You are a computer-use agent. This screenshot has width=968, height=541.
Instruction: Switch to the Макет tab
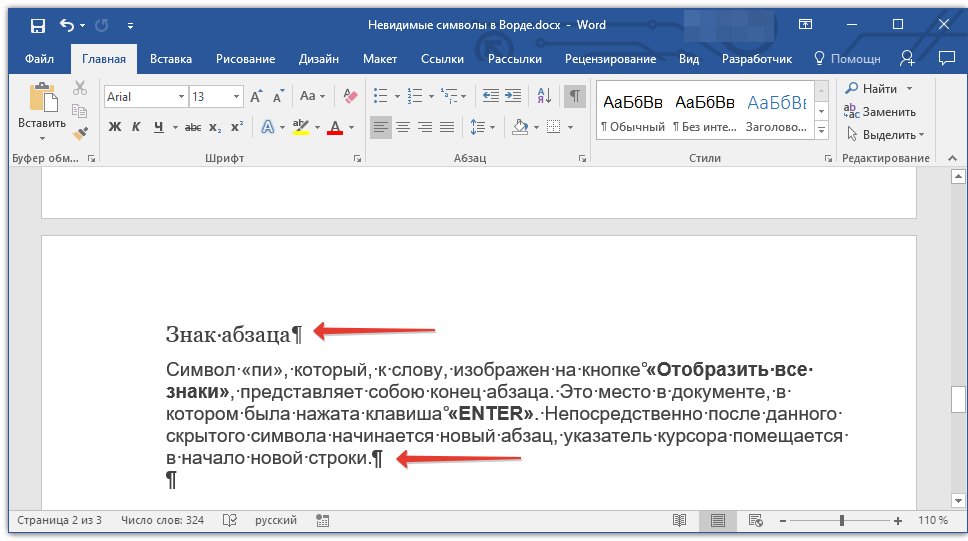(x=380, y=59)
